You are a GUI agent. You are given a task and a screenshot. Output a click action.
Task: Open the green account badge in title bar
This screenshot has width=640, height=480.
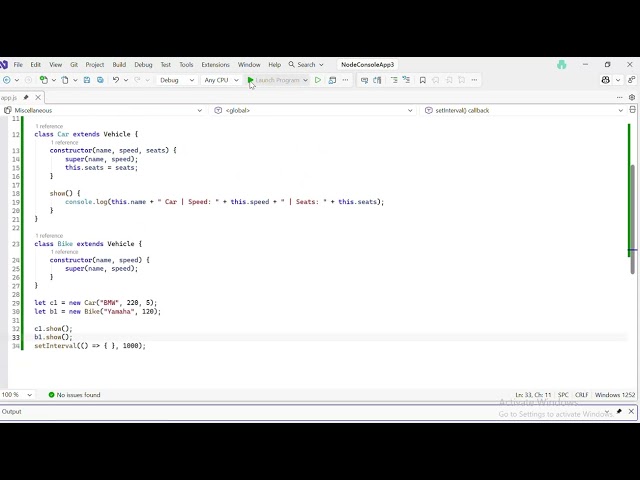tap(562, 64)
